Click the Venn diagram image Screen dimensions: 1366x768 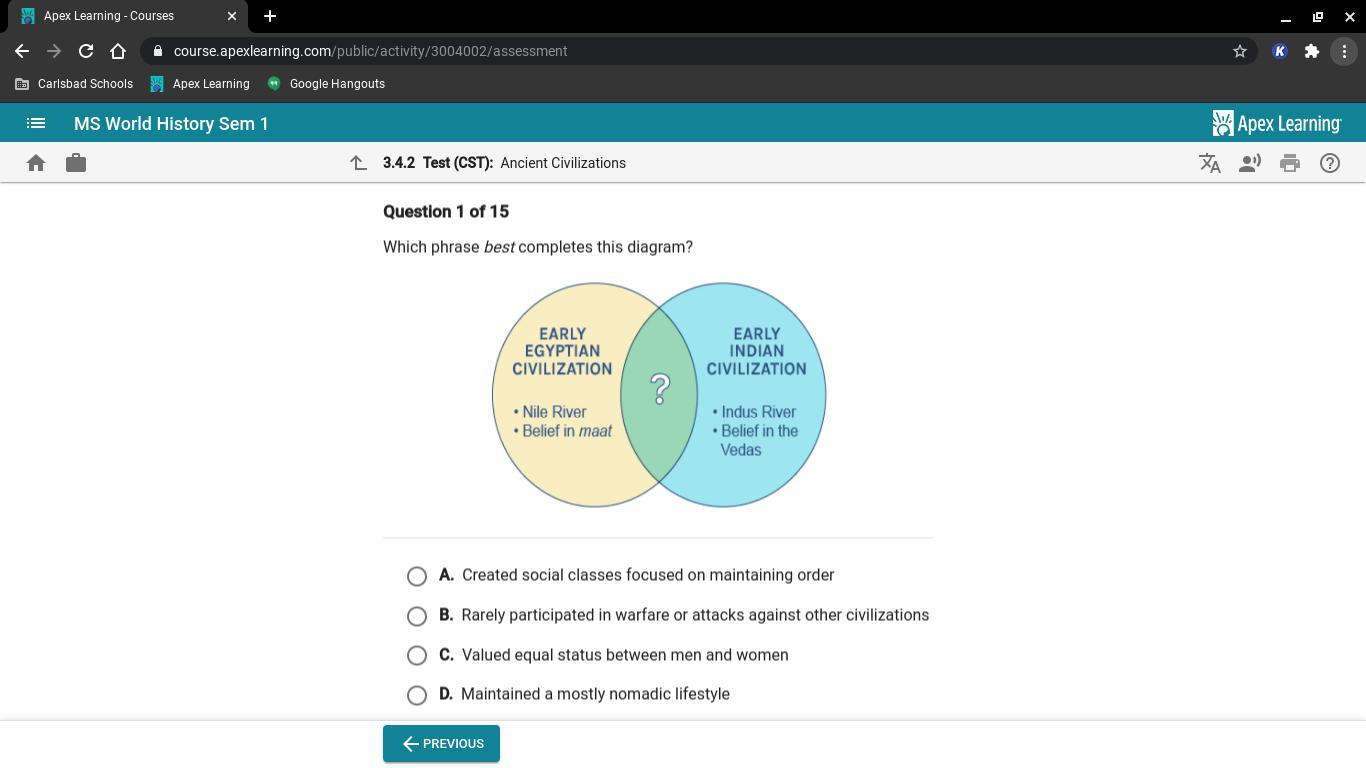659,395
